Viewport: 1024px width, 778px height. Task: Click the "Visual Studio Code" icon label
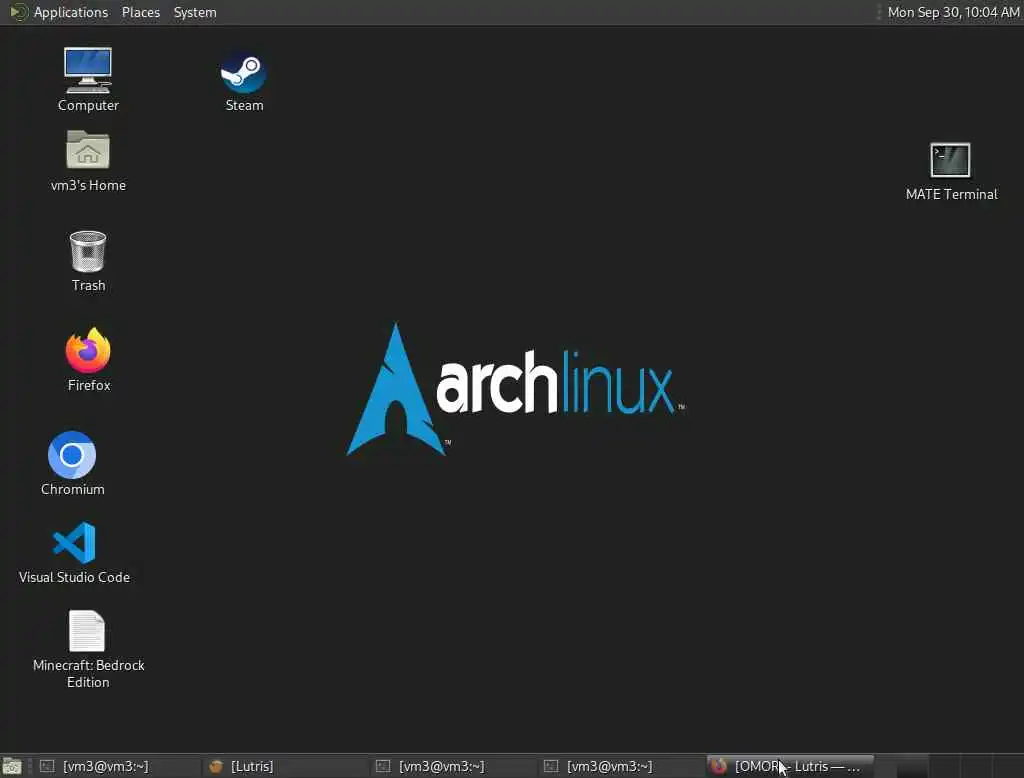74,577
